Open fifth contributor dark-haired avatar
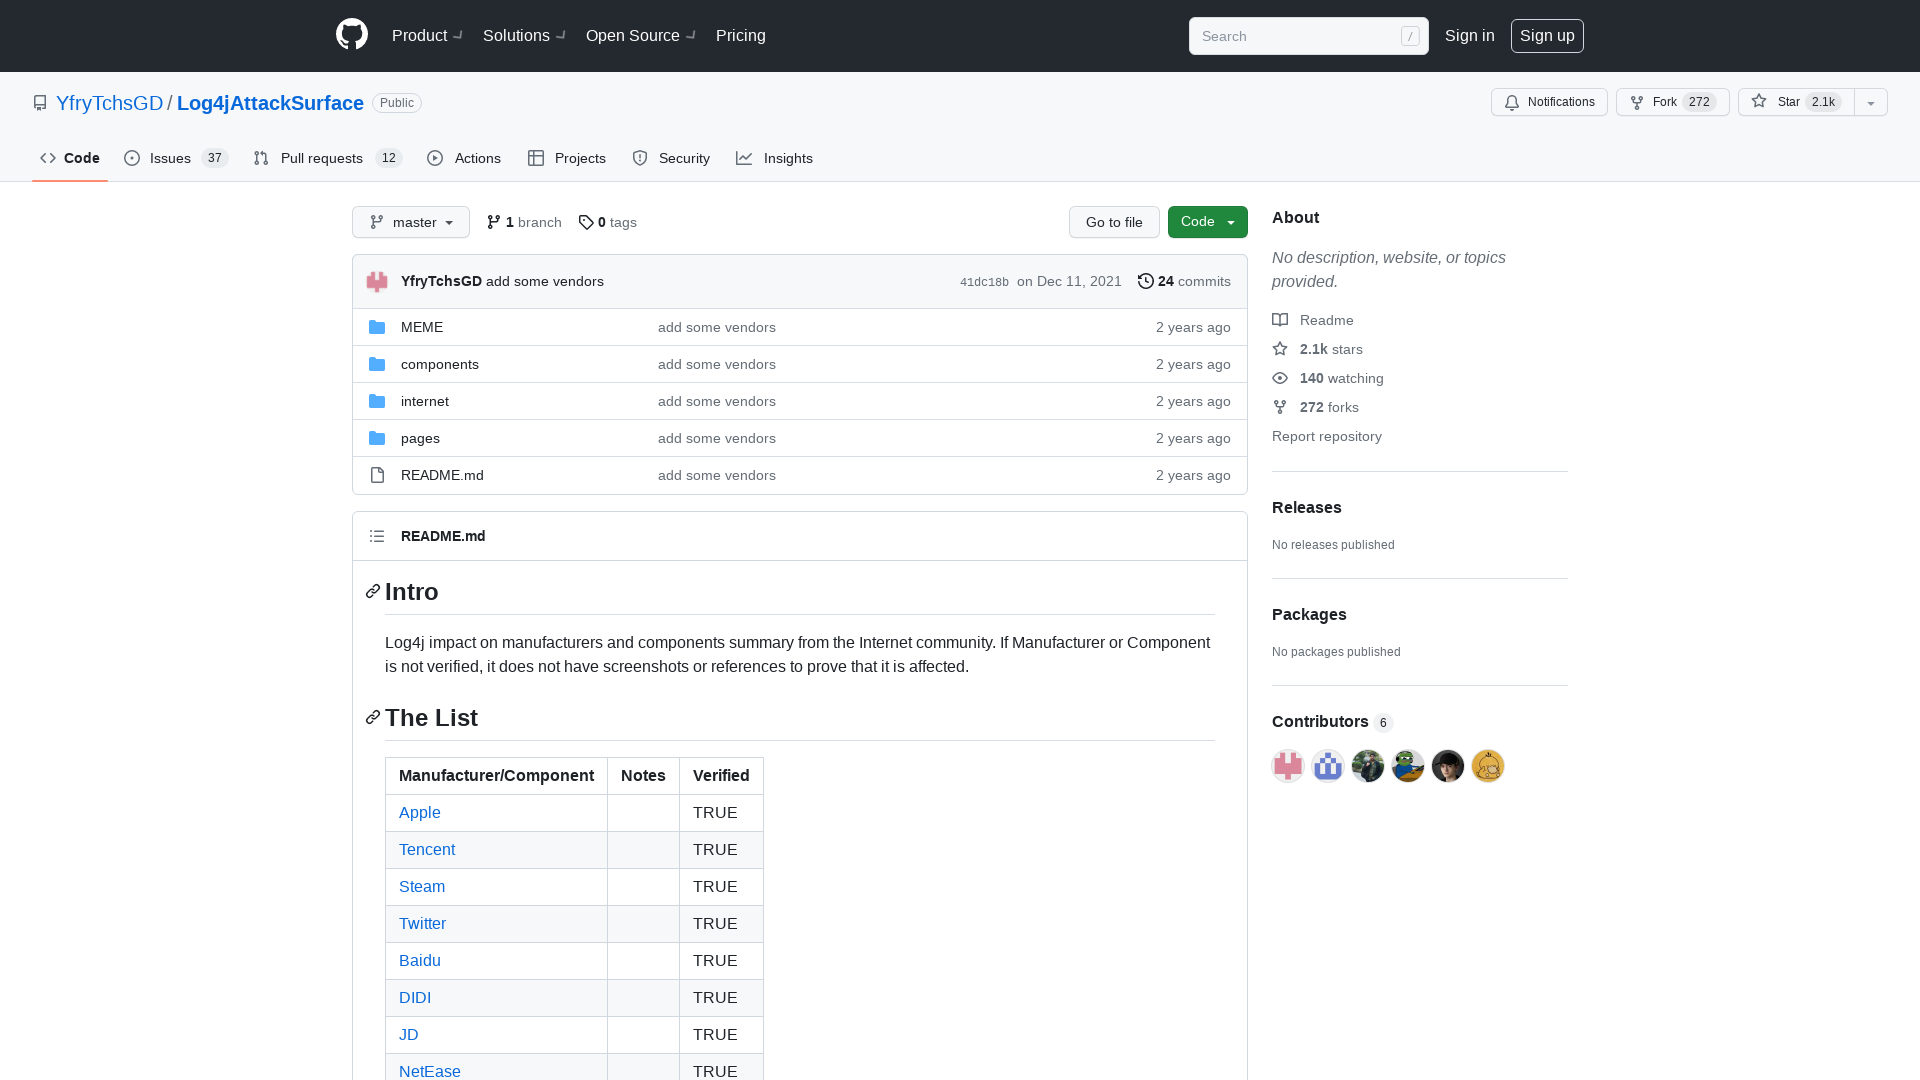1920x1080 pixels. point(1448,766)
